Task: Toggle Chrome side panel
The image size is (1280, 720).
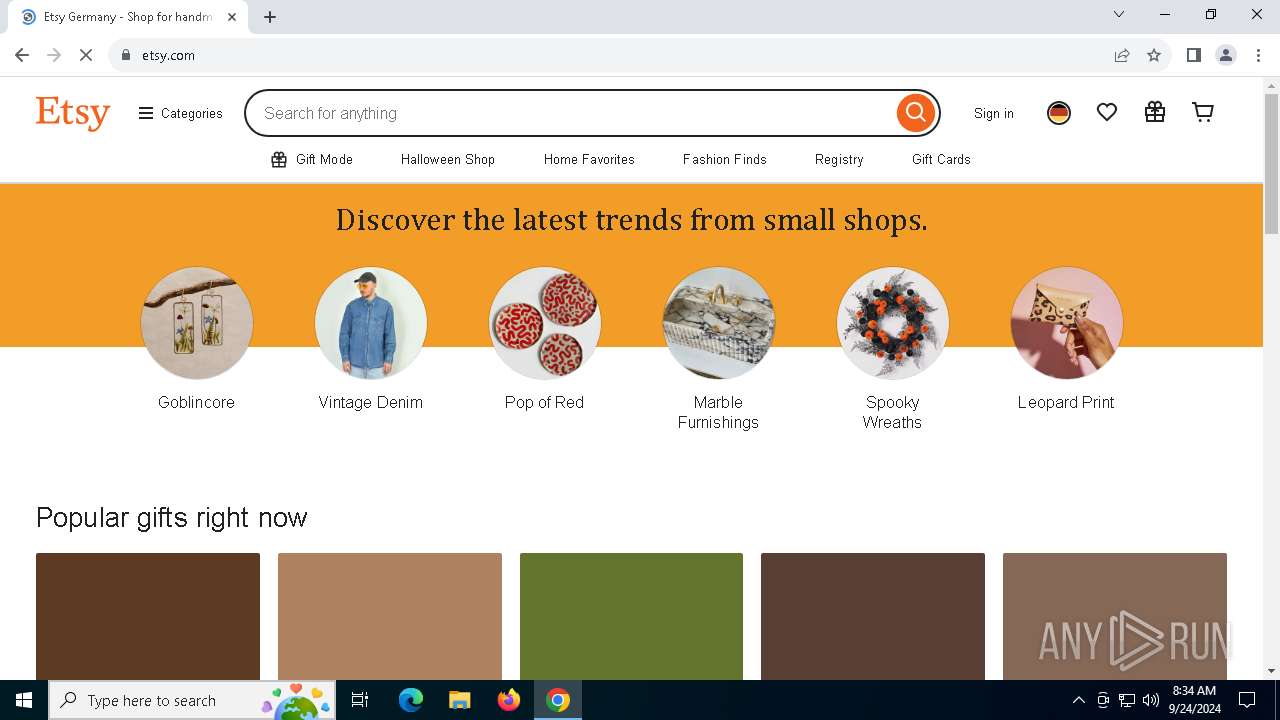Action: [1193, 55]
